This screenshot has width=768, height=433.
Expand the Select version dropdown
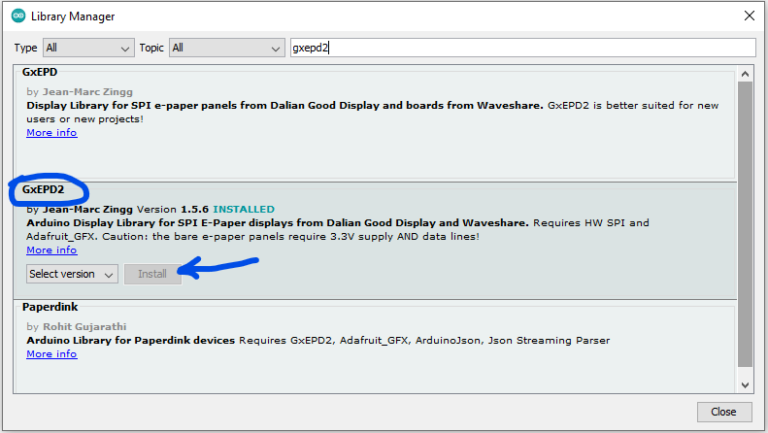click(x=71, y=274)
